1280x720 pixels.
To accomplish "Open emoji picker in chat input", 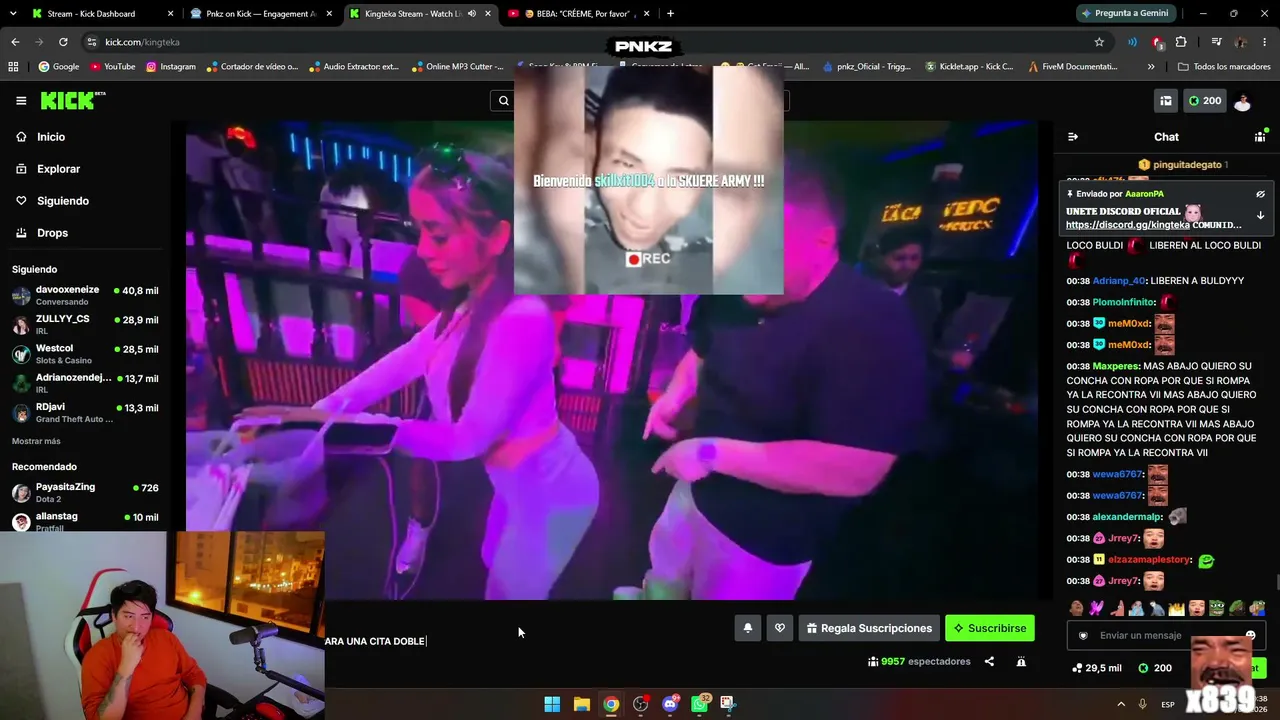I will pyautogui.click(x=1250, y=635).
